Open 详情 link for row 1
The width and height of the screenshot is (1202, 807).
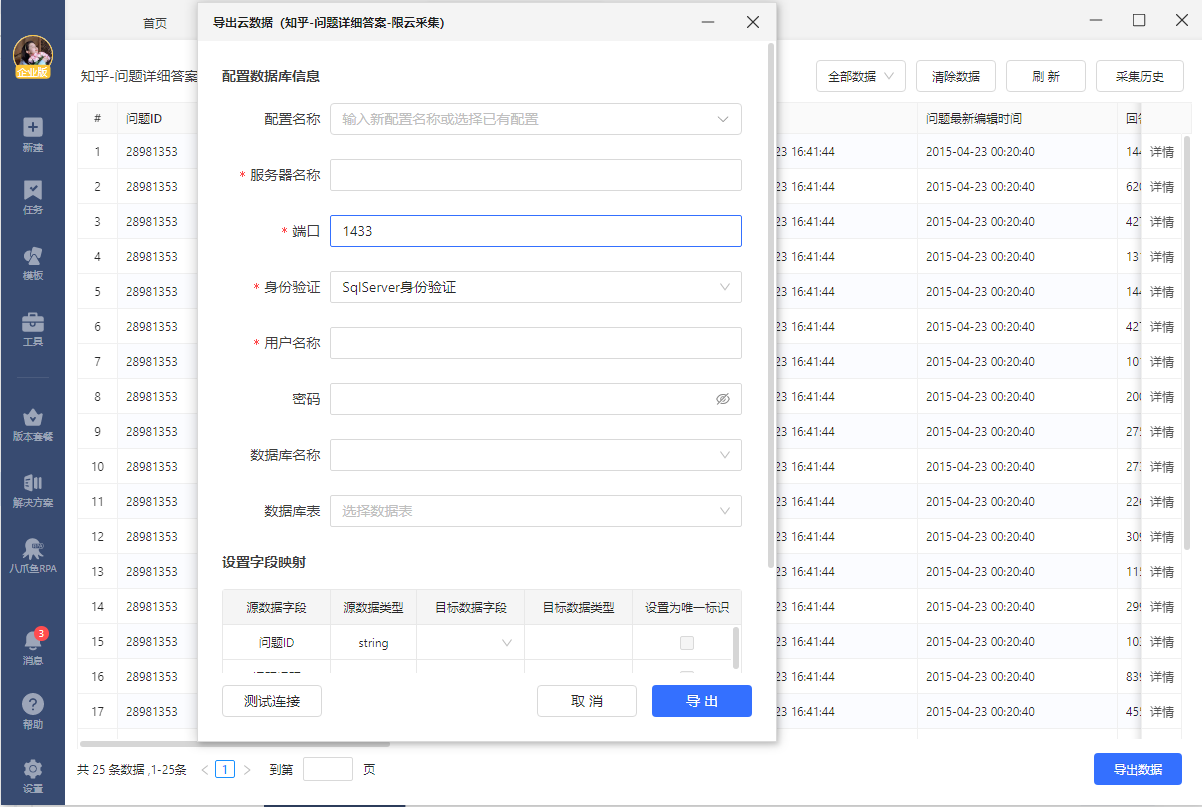coord(1161,152)
